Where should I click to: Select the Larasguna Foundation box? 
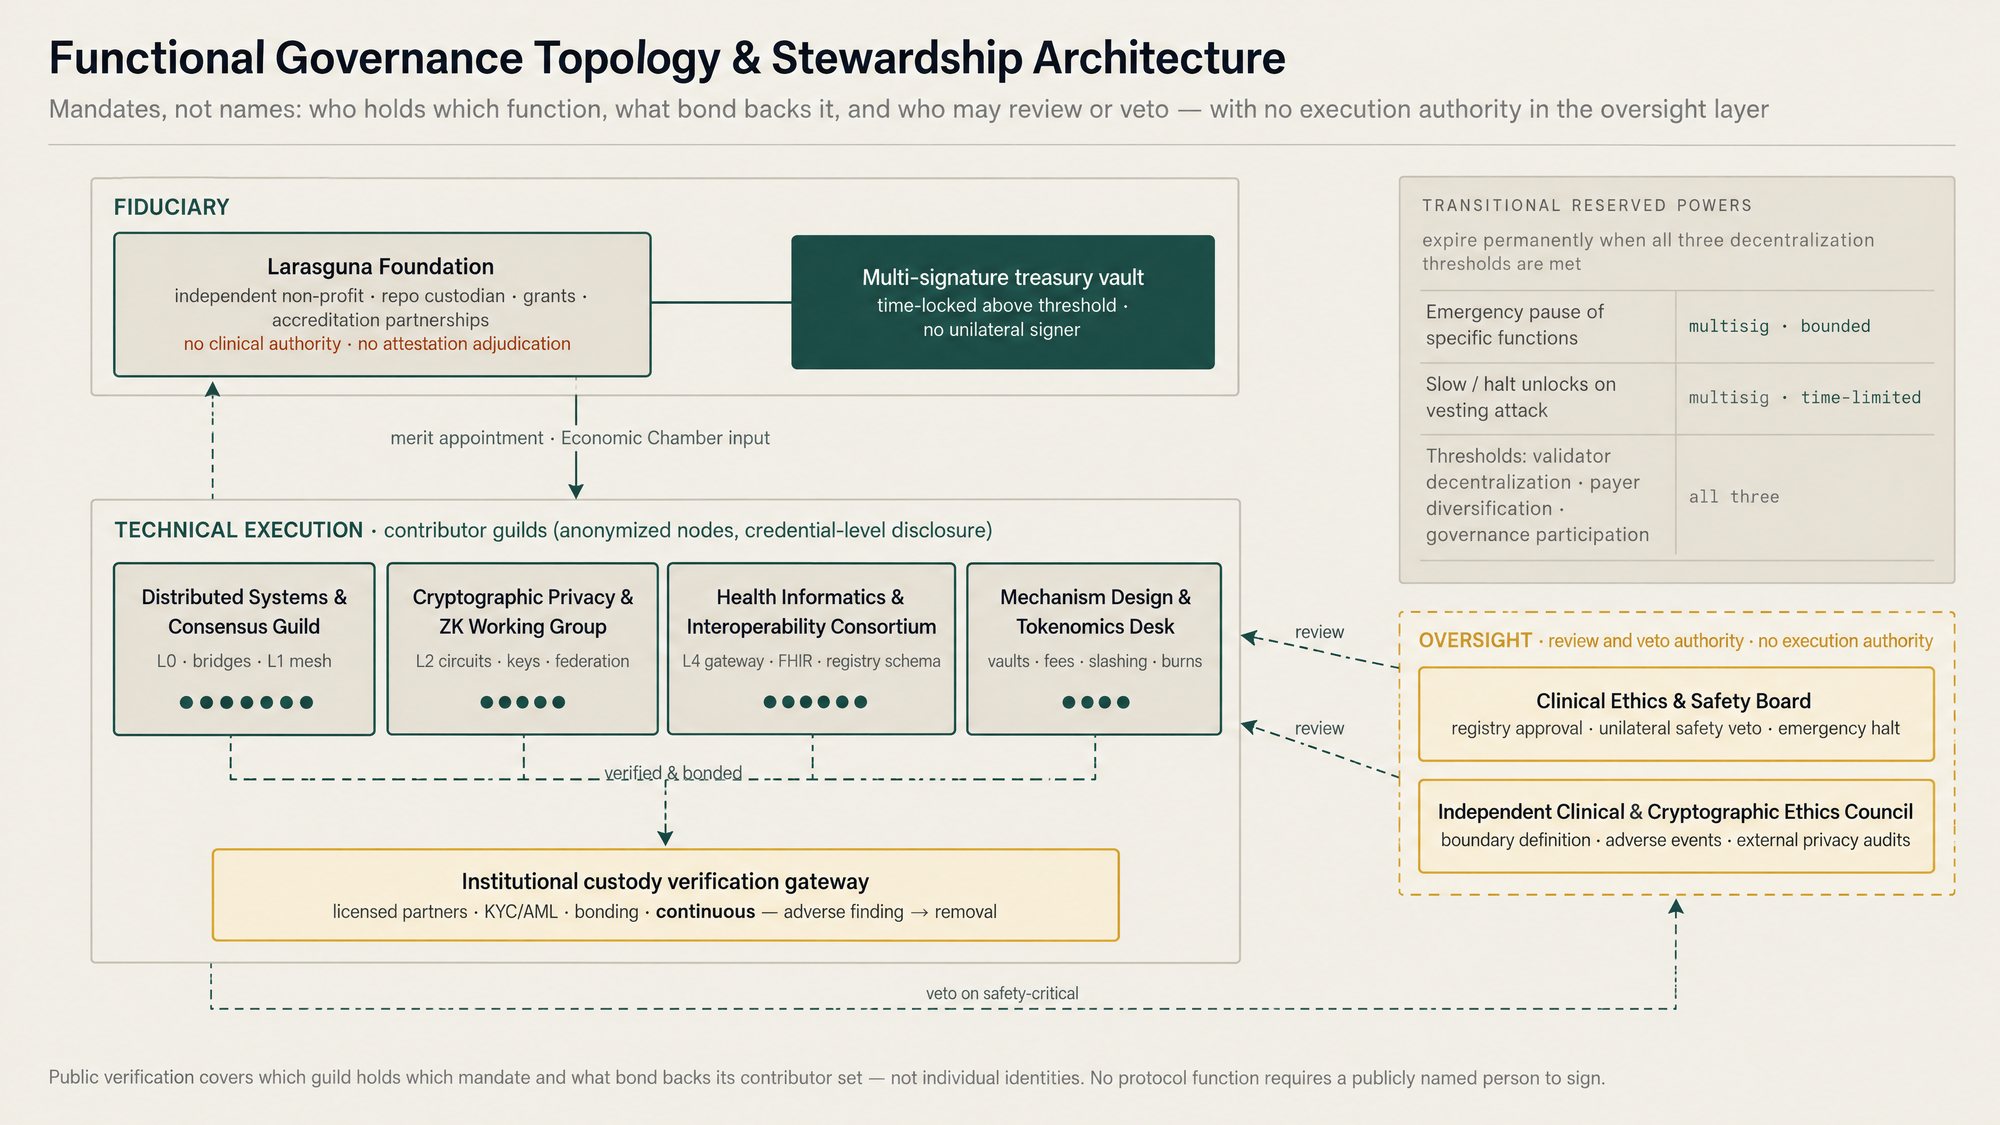[382, 305]
